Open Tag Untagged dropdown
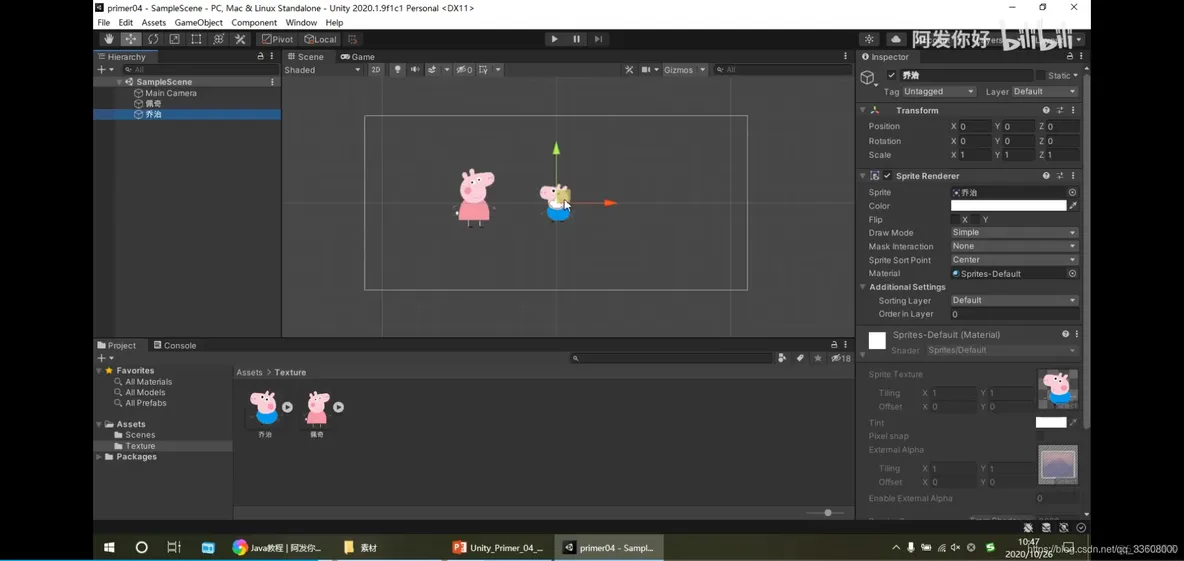This screenshot has width=1184, height=561. 939,91
